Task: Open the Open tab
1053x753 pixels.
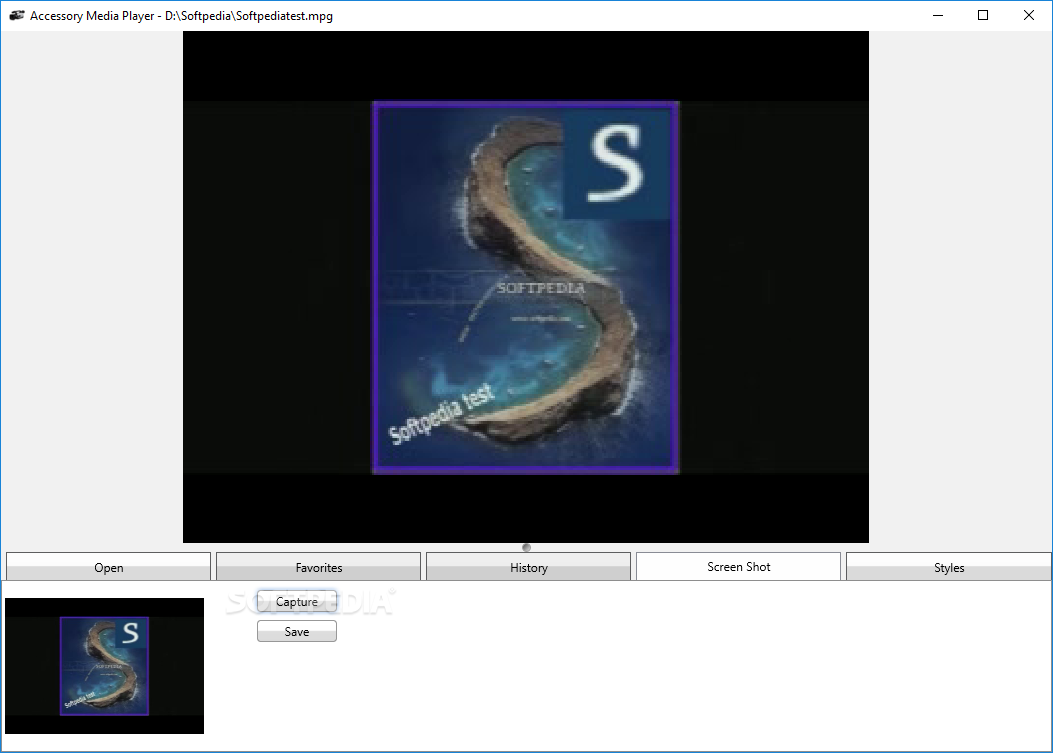Action: [x=108, y=567]
